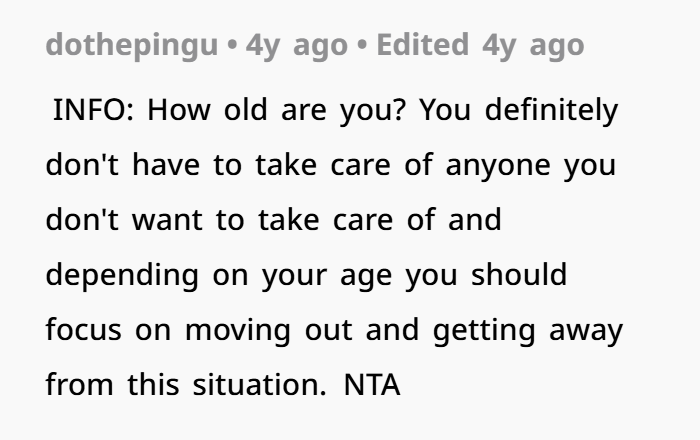The image size is (700, 440).
Task: Click the first '4y ago' post timestamp
Action: pyautogui.click(x=288, y=46)
